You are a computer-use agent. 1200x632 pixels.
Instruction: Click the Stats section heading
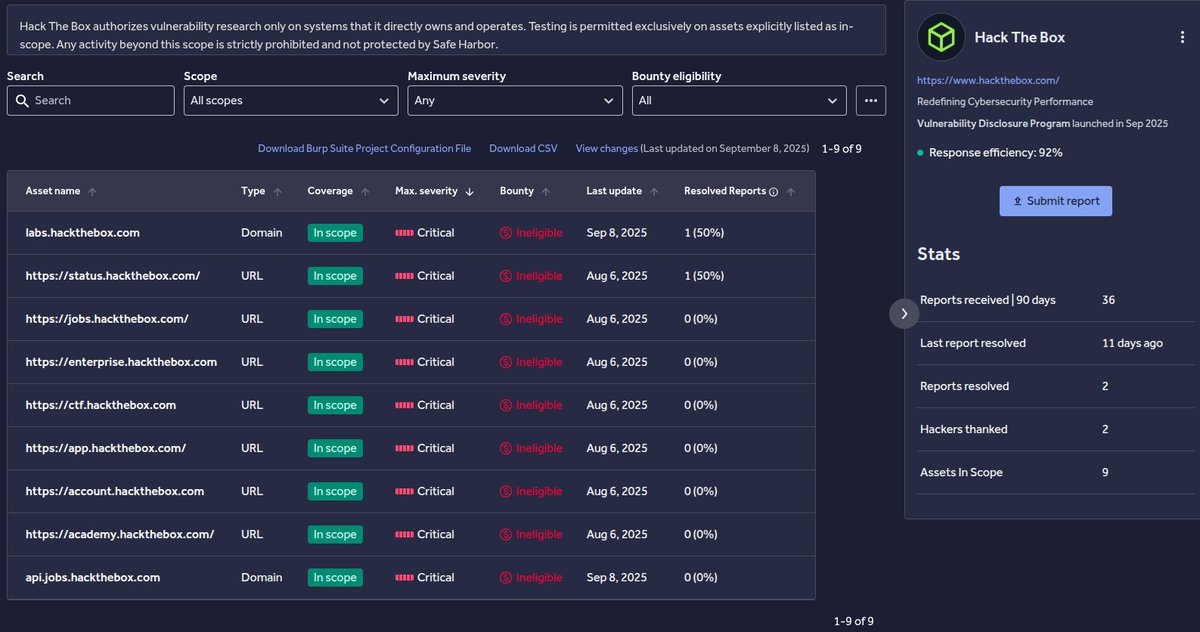tap(939, 254)
